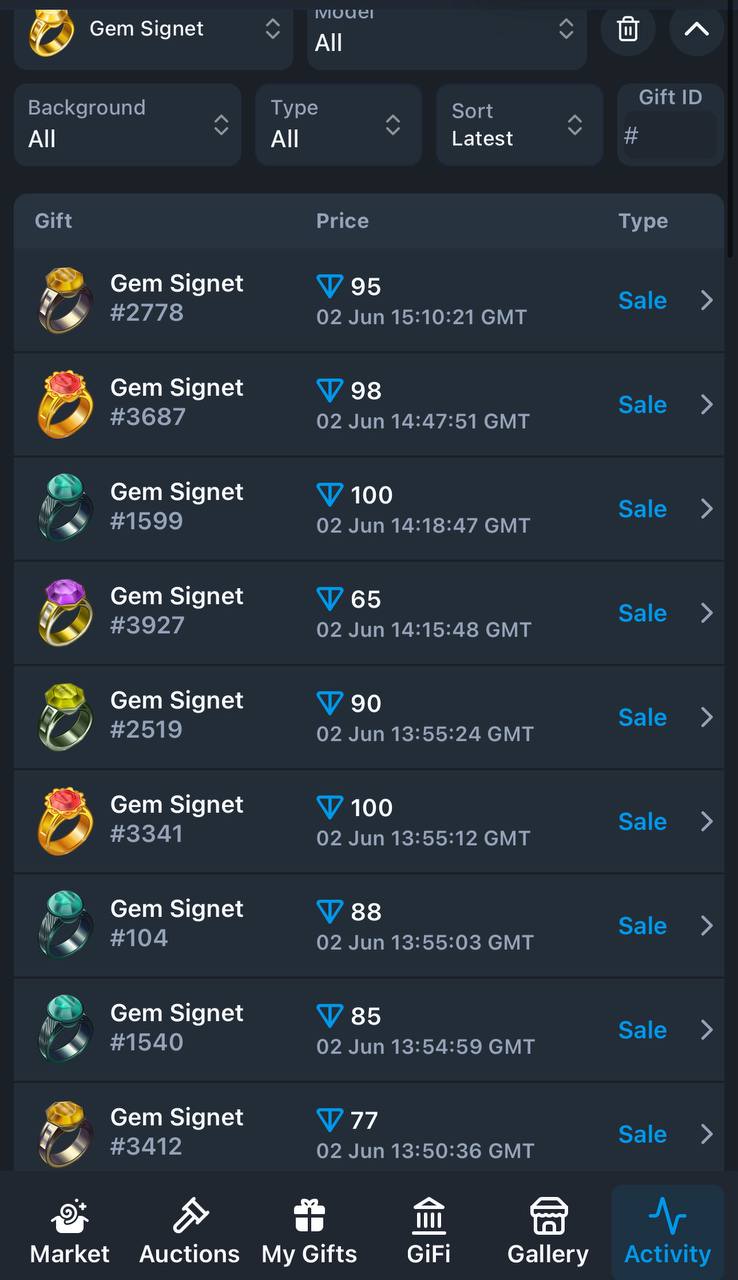Select the Activity pulse icon tab

point(667,1216)
